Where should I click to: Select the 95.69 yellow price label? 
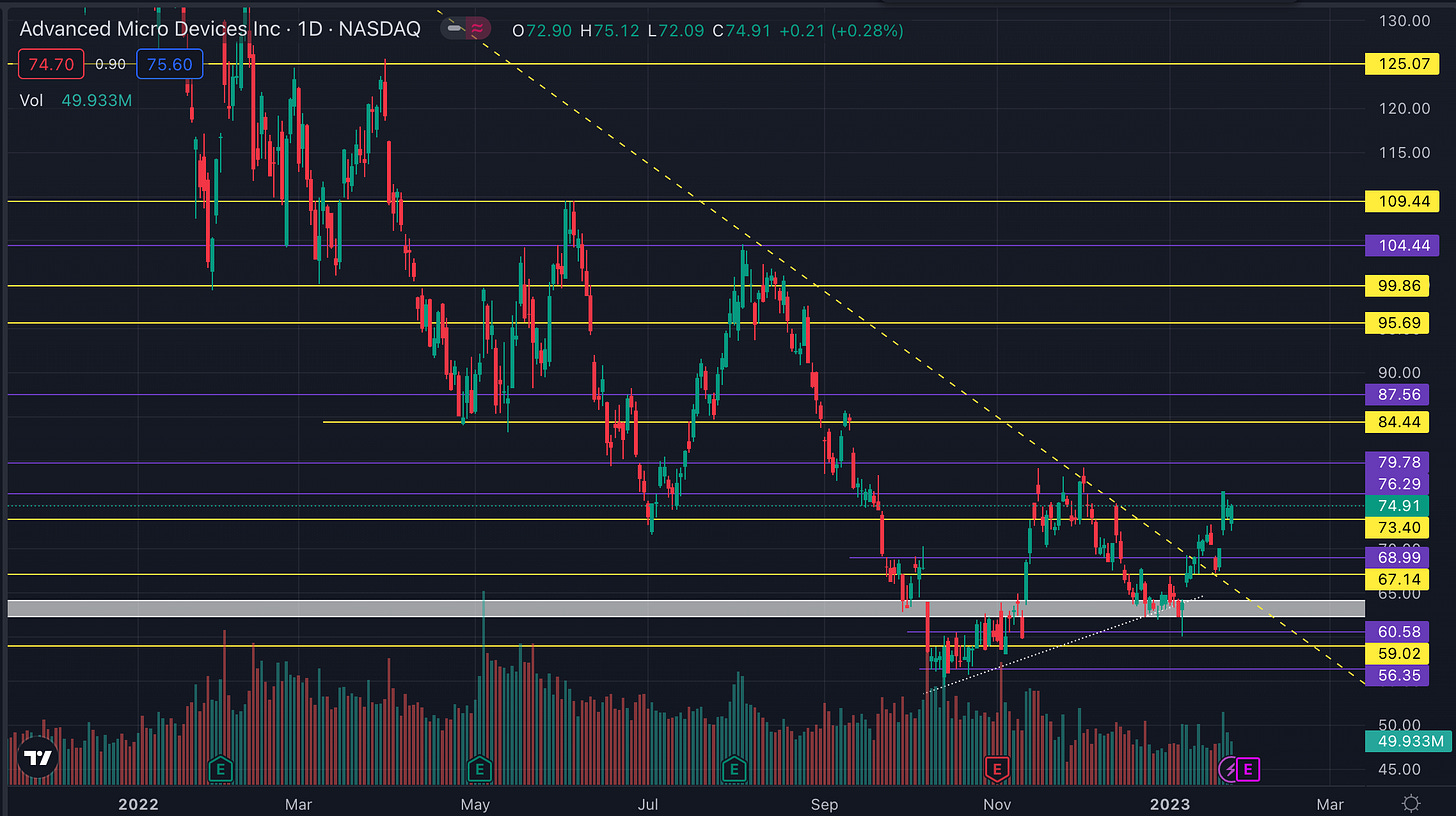[1397, 323]
